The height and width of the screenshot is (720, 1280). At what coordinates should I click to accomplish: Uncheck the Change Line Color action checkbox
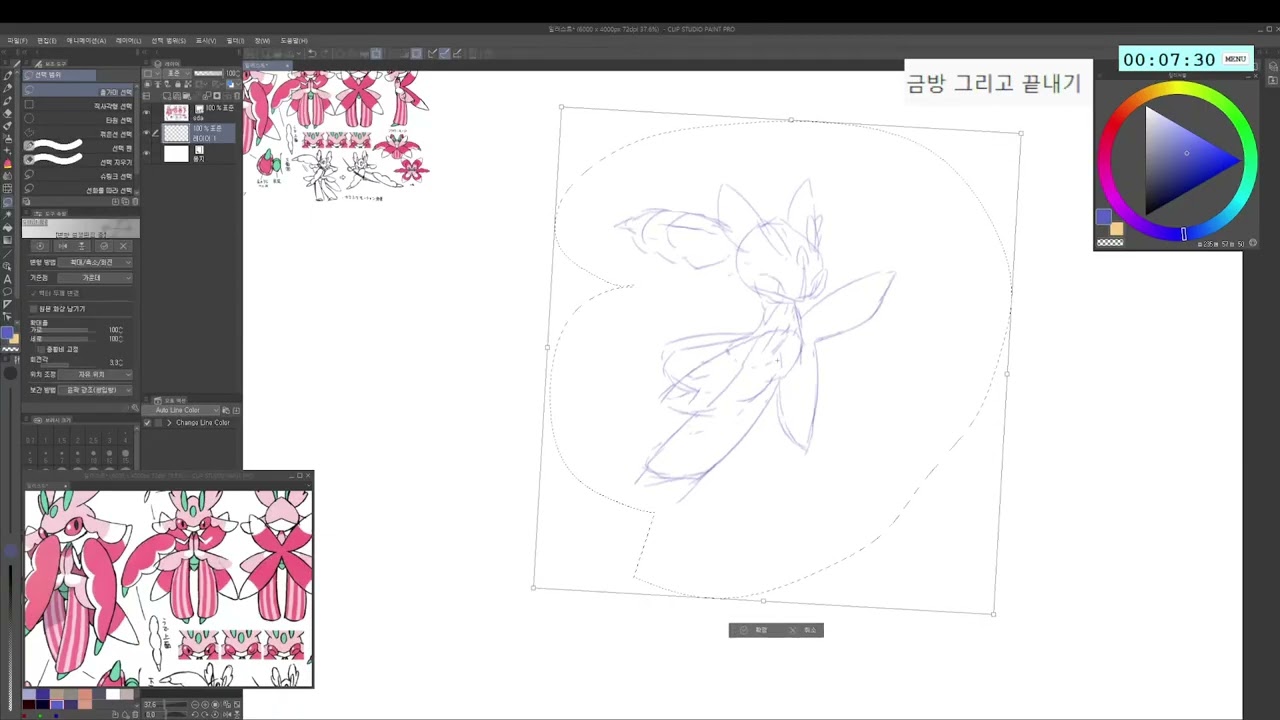coord(148,423)
